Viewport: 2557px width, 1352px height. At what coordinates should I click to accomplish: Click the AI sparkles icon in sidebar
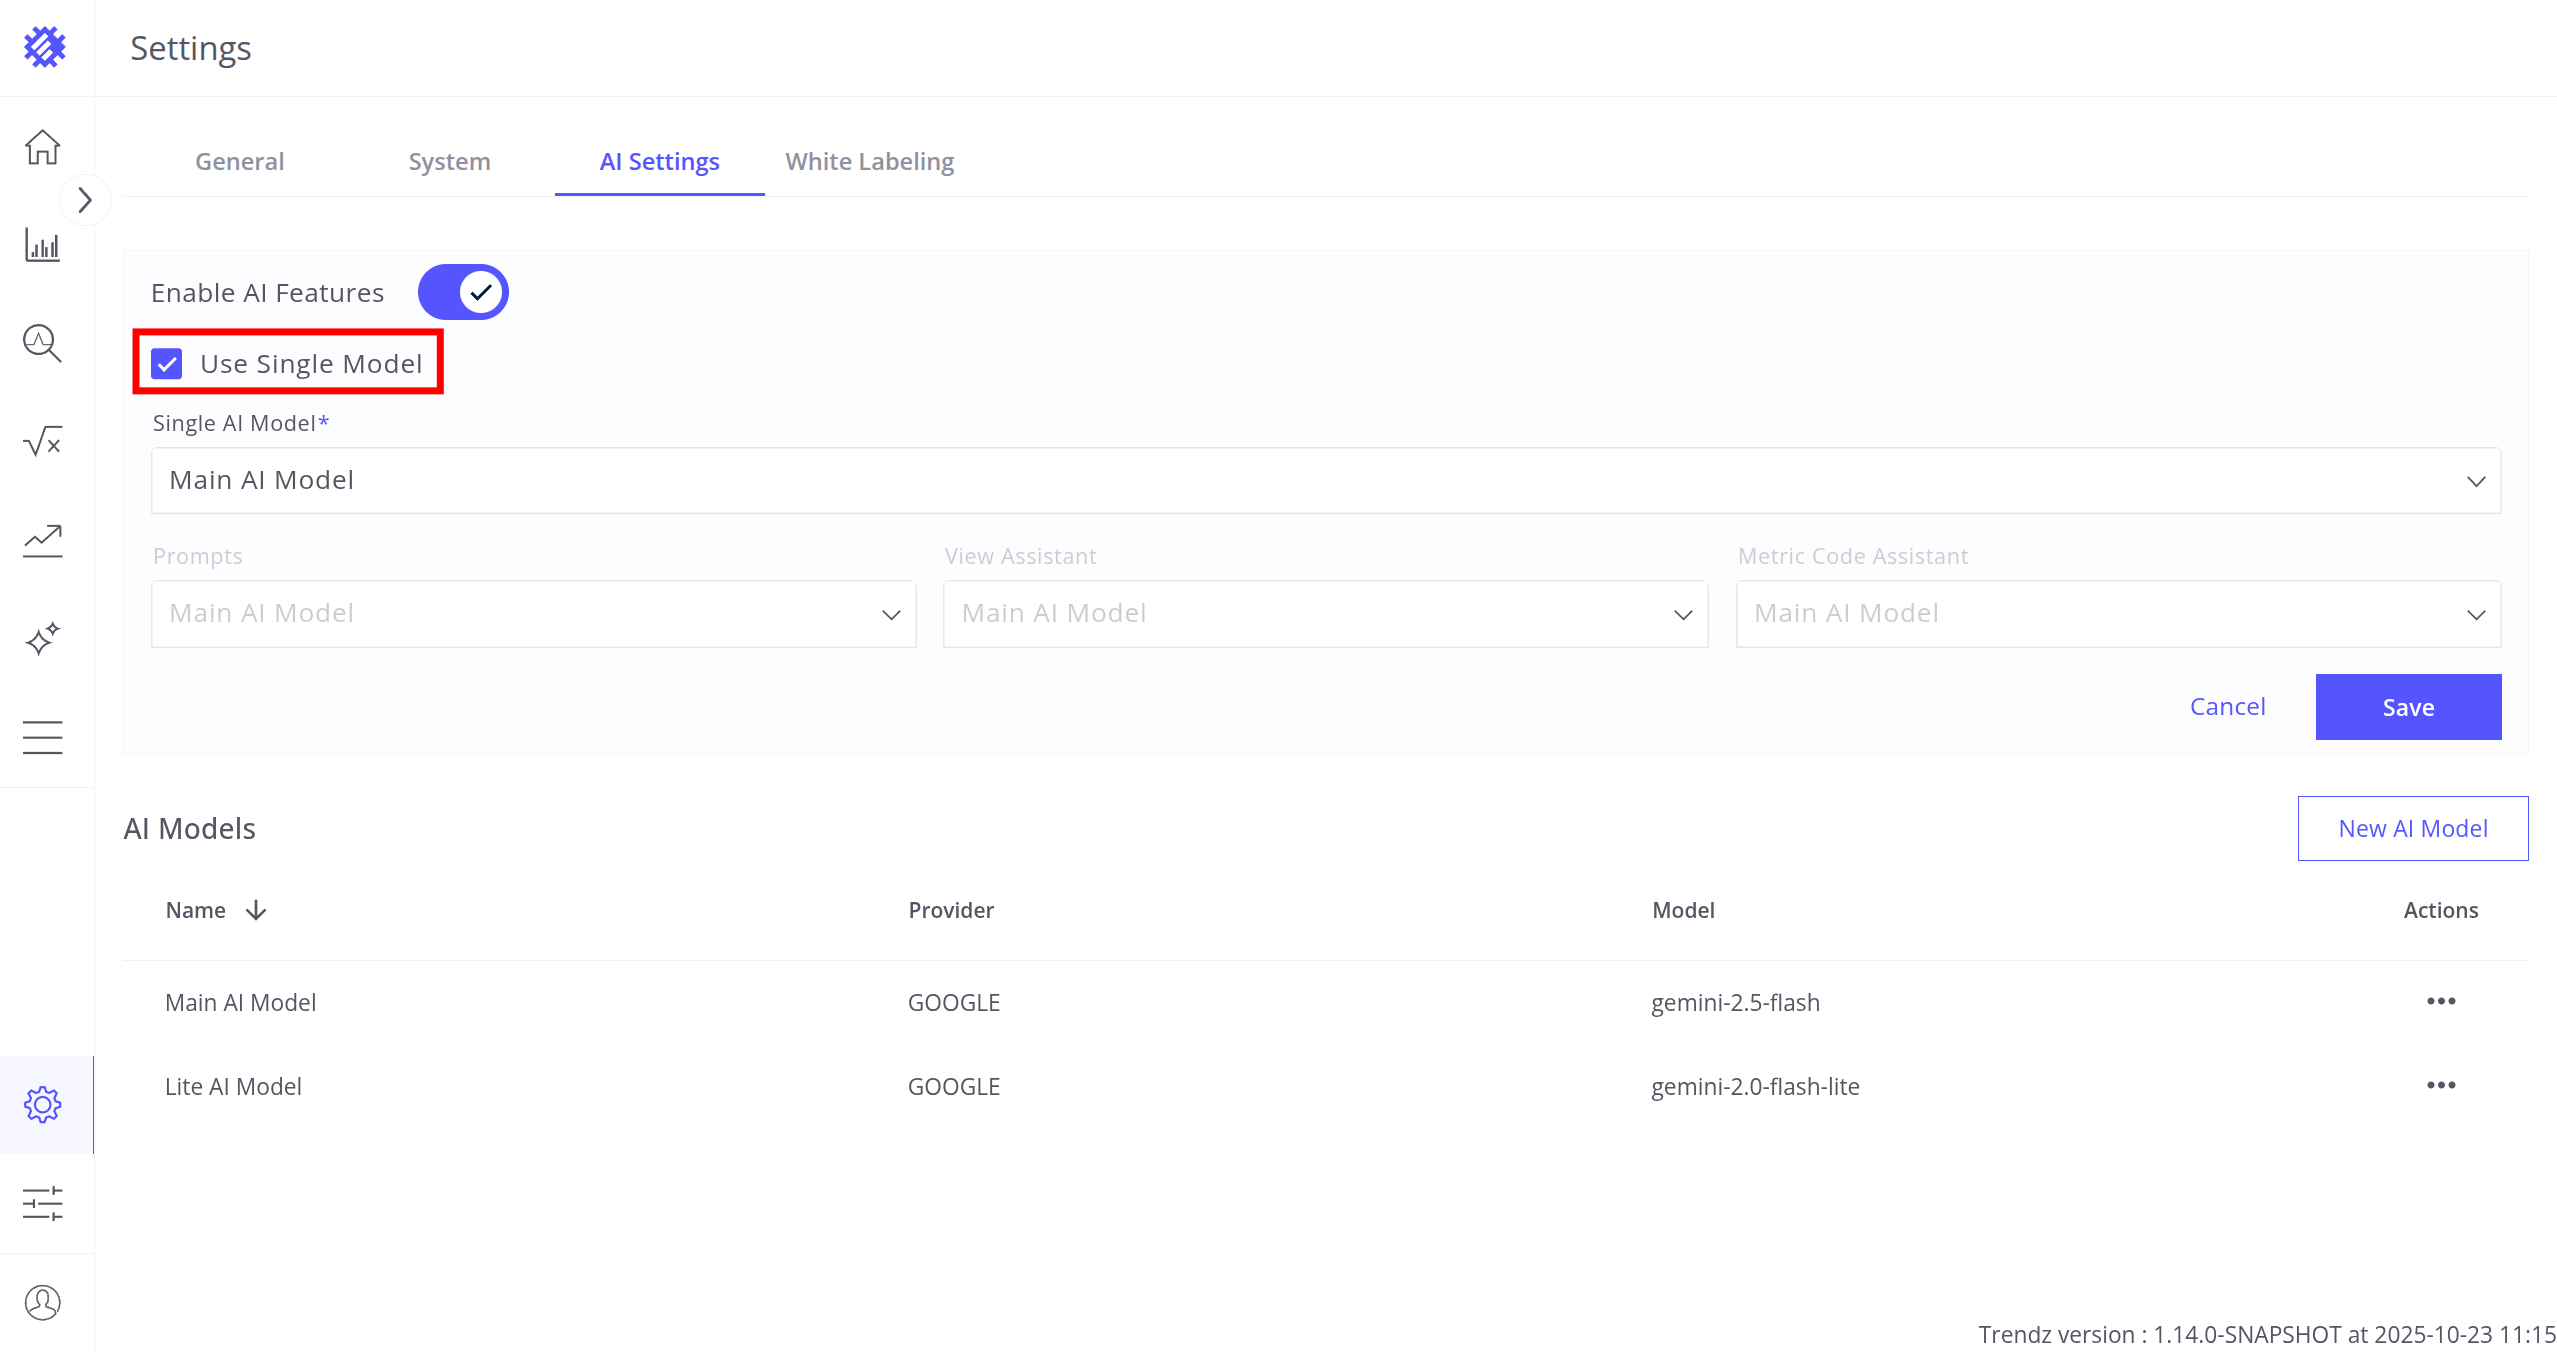click(42, 638)
